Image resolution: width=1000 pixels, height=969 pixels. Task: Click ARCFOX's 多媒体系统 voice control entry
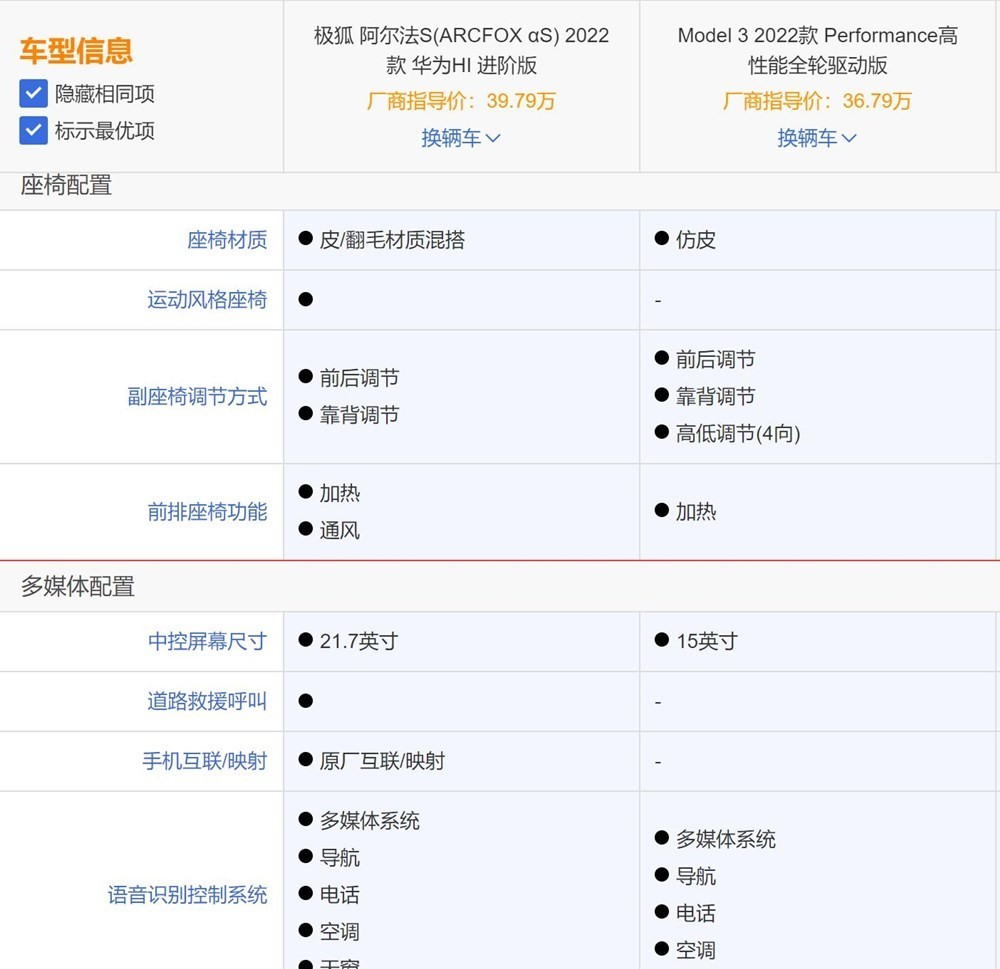[359, 820]
